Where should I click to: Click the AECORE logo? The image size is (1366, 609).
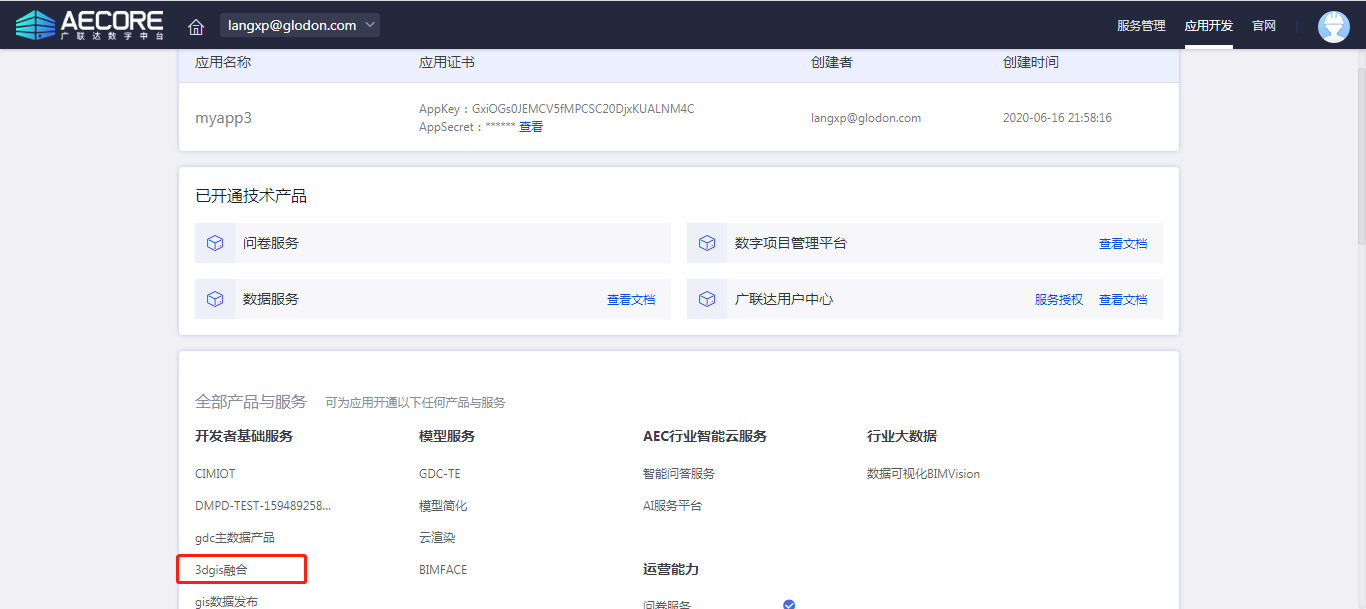pos(90,25)
